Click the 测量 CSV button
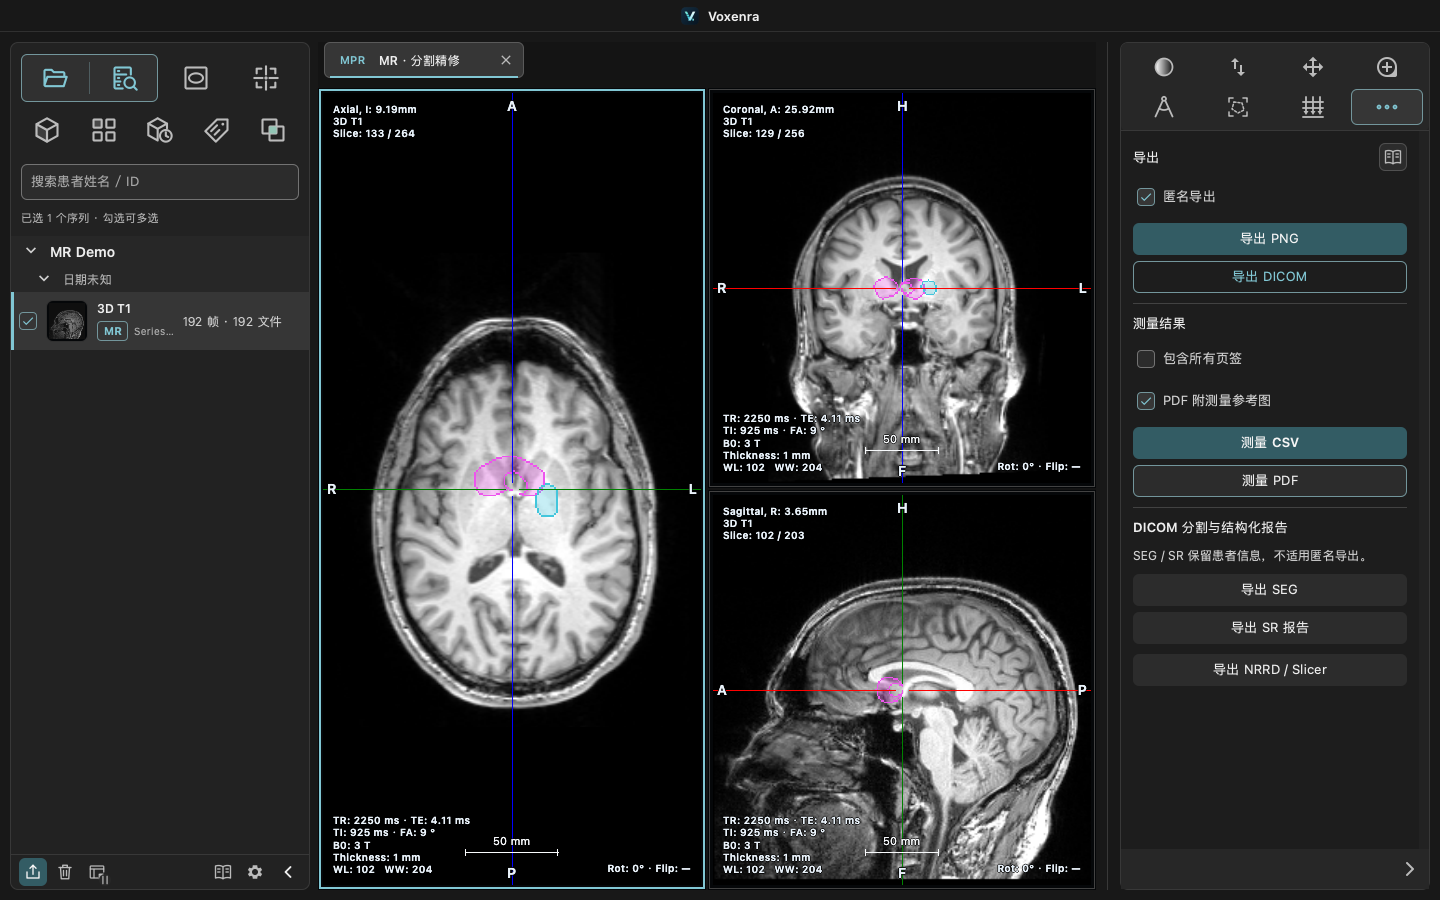The width and height of the screenshot is (1440, 900). [1270, 443]
